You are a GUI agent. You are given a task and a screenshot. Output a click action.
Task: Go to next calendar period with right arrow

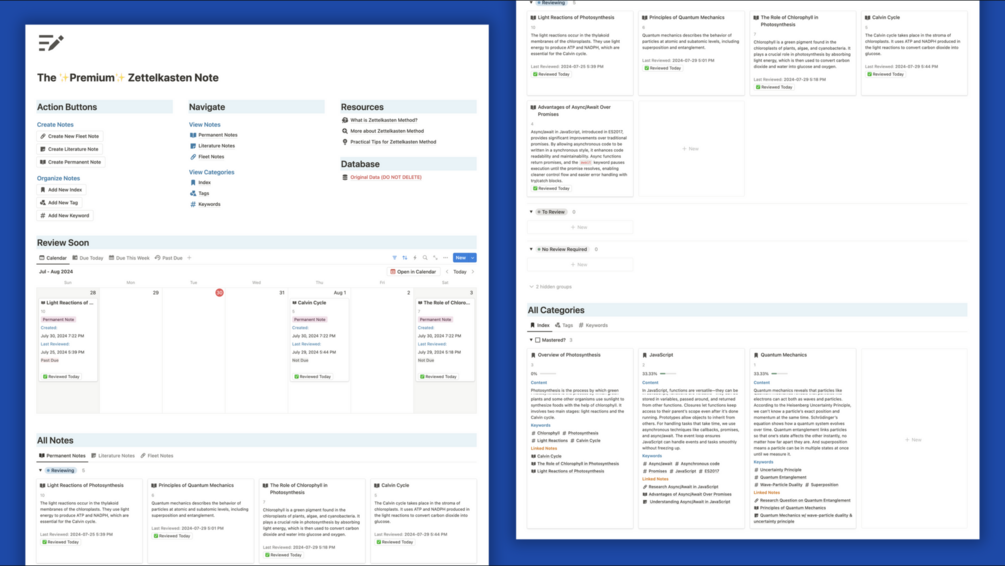[x=473, y=272]
